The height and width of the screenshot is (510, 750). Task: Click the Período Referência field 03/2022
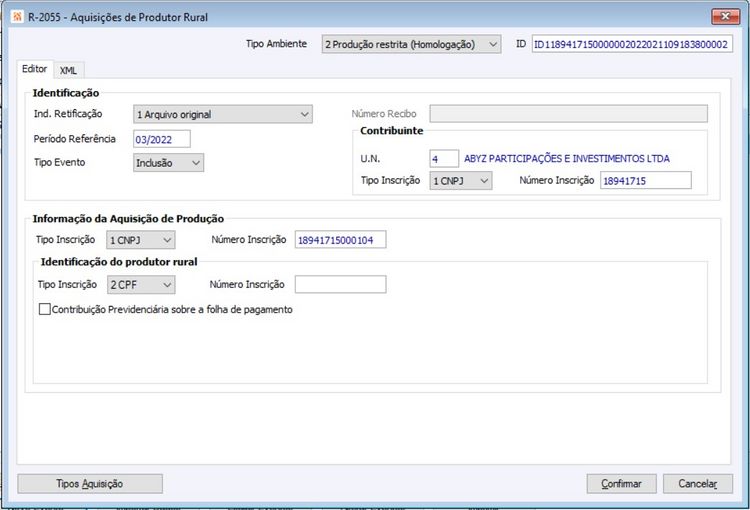[x=162, y=139]
